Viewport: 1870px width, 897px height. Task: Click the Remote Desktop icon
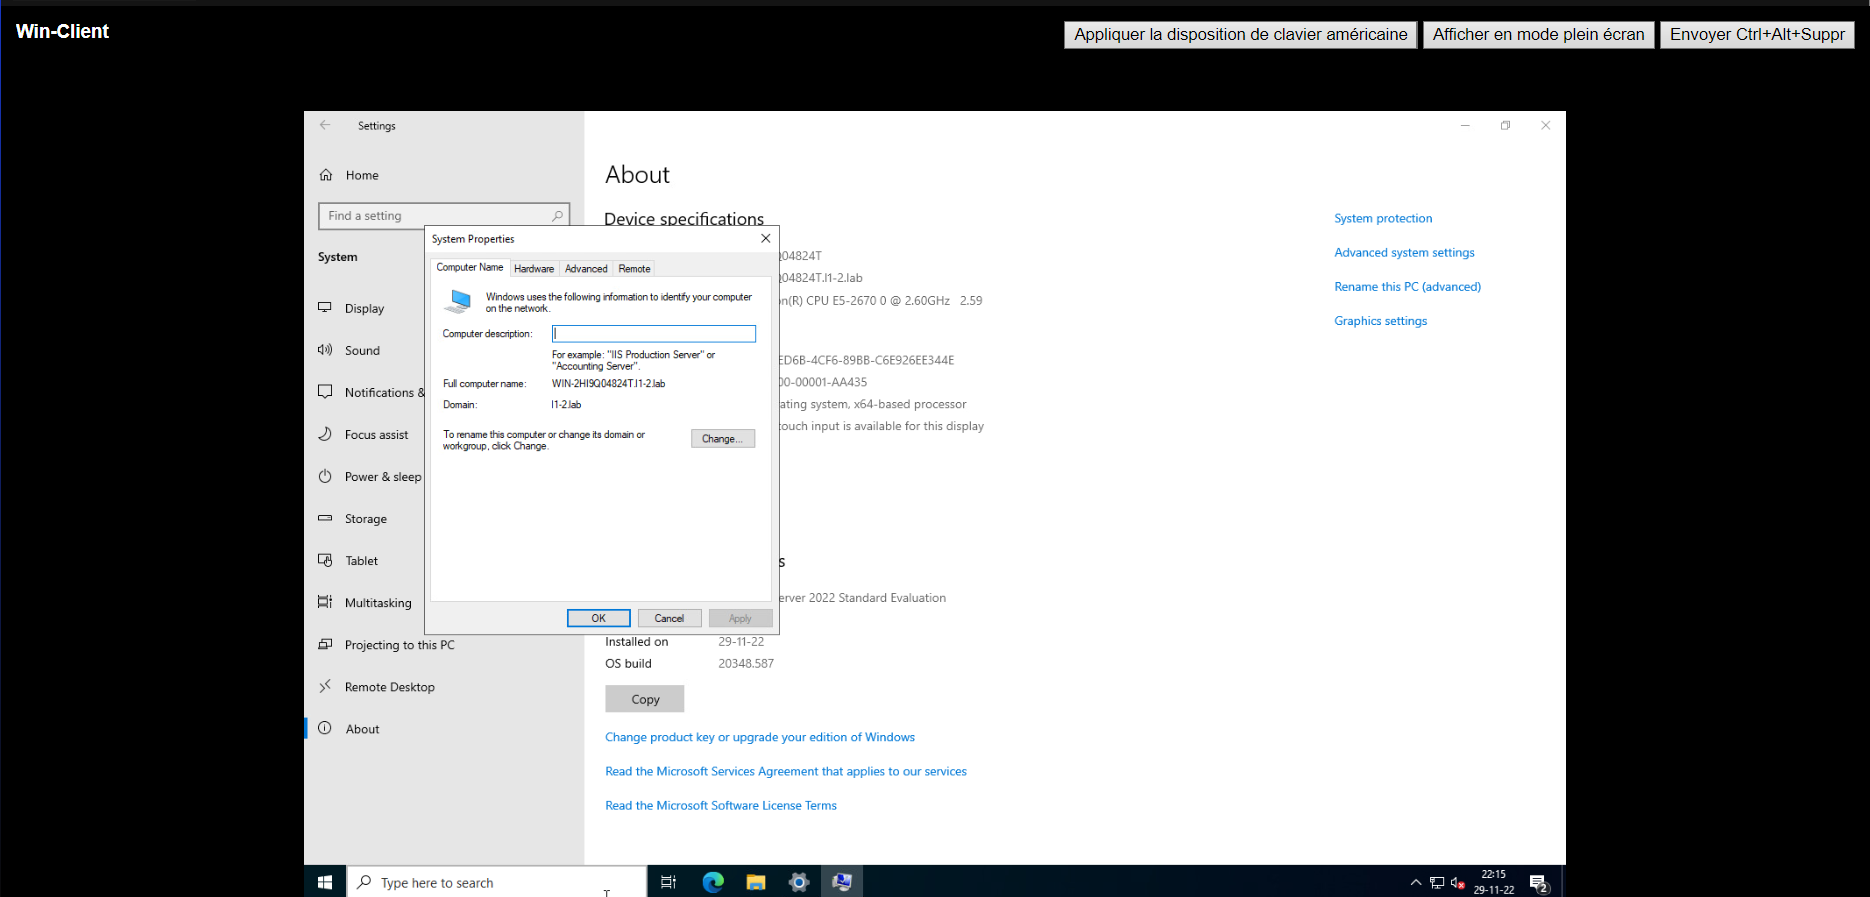coord(325,686)
